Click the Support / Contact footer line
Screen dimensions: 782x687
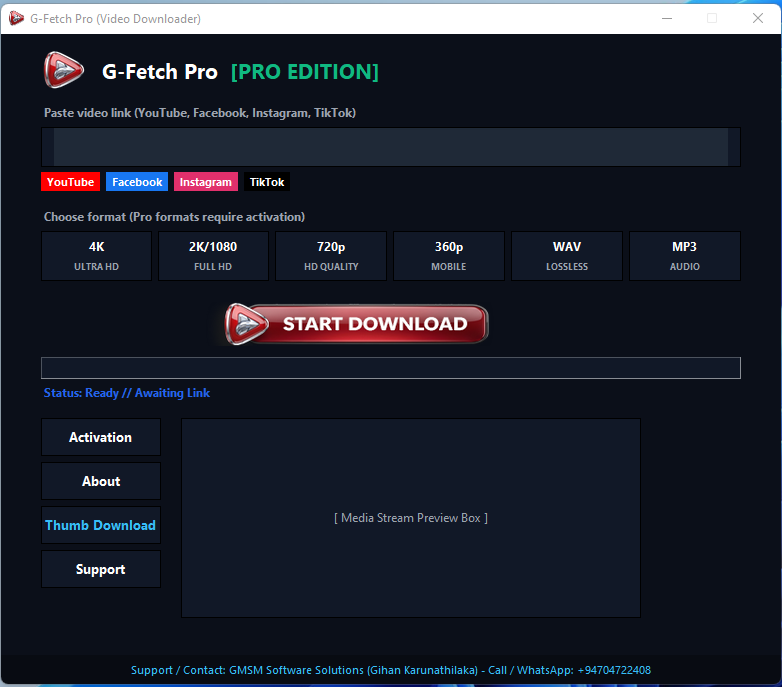click(x=391, y=670)
